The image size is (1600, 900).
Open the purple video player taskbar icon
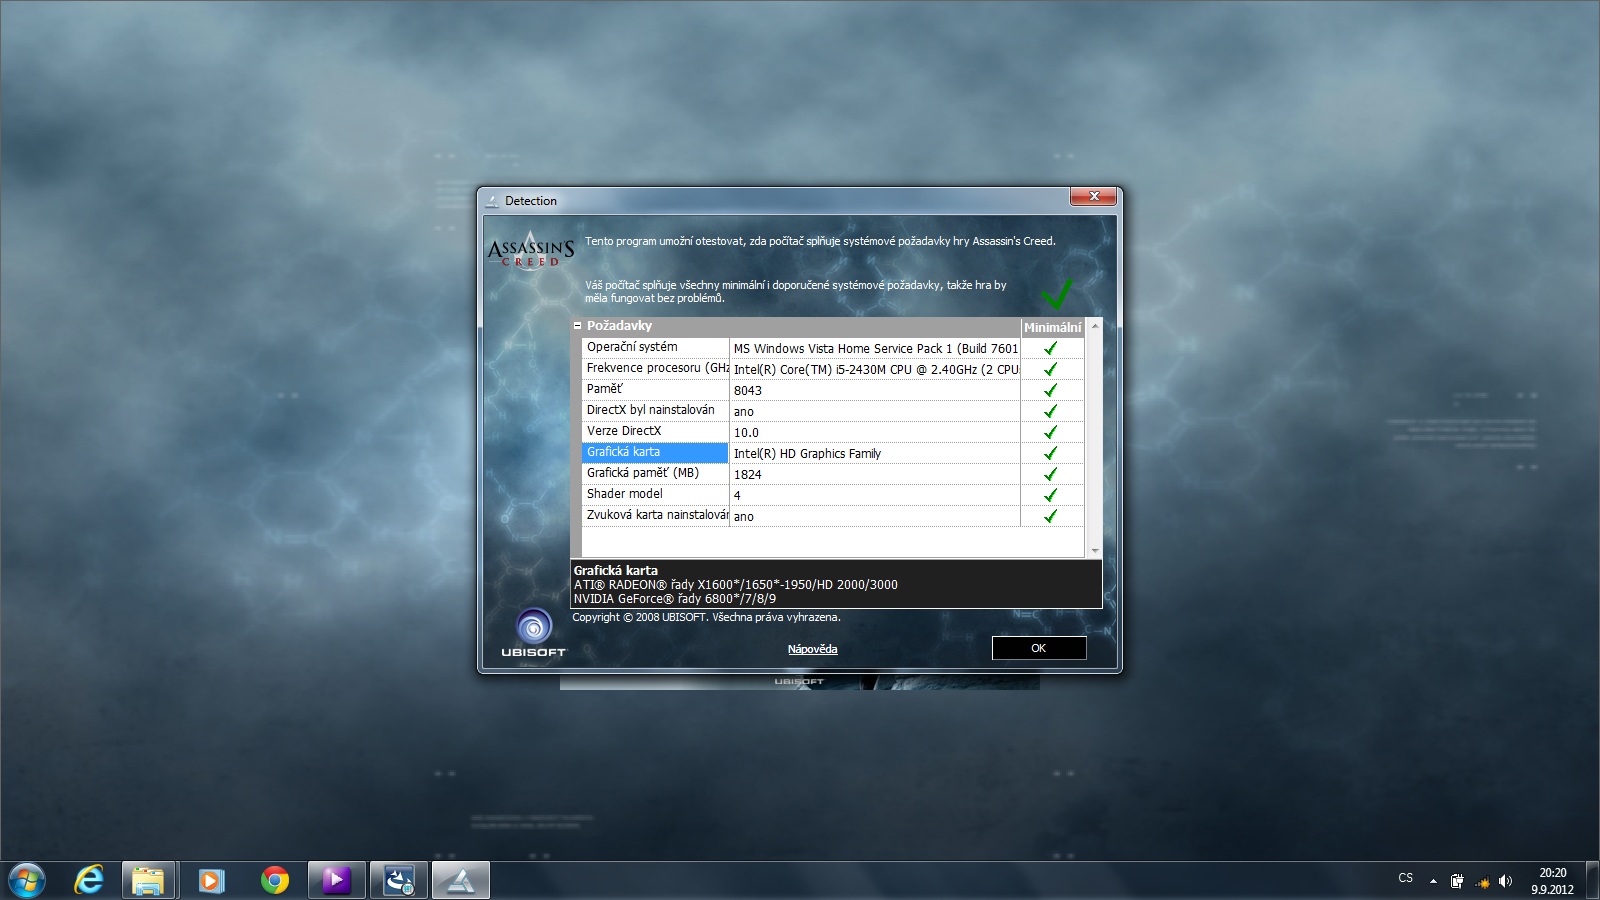click(336, 880)
